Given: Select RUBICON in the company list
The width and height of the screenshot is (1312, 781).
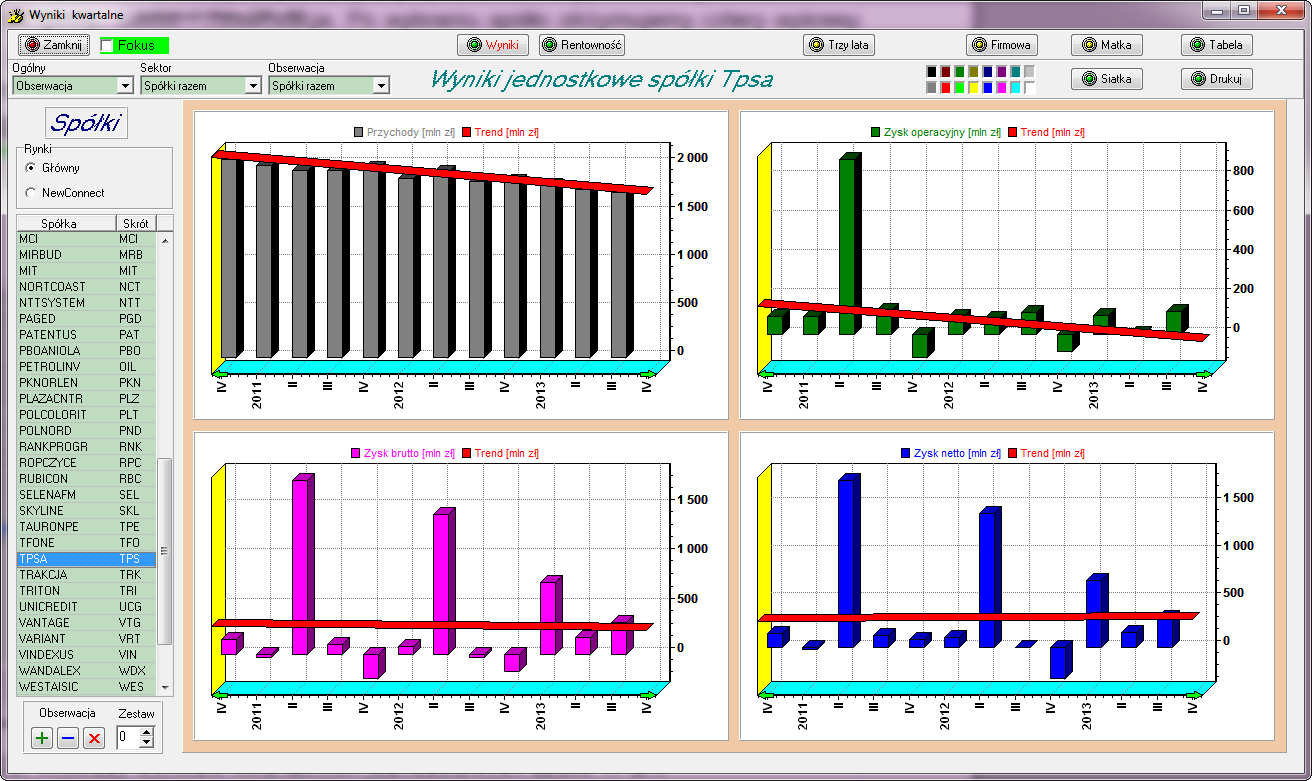Looking at the screenshot, I should (x=86, y=479).
